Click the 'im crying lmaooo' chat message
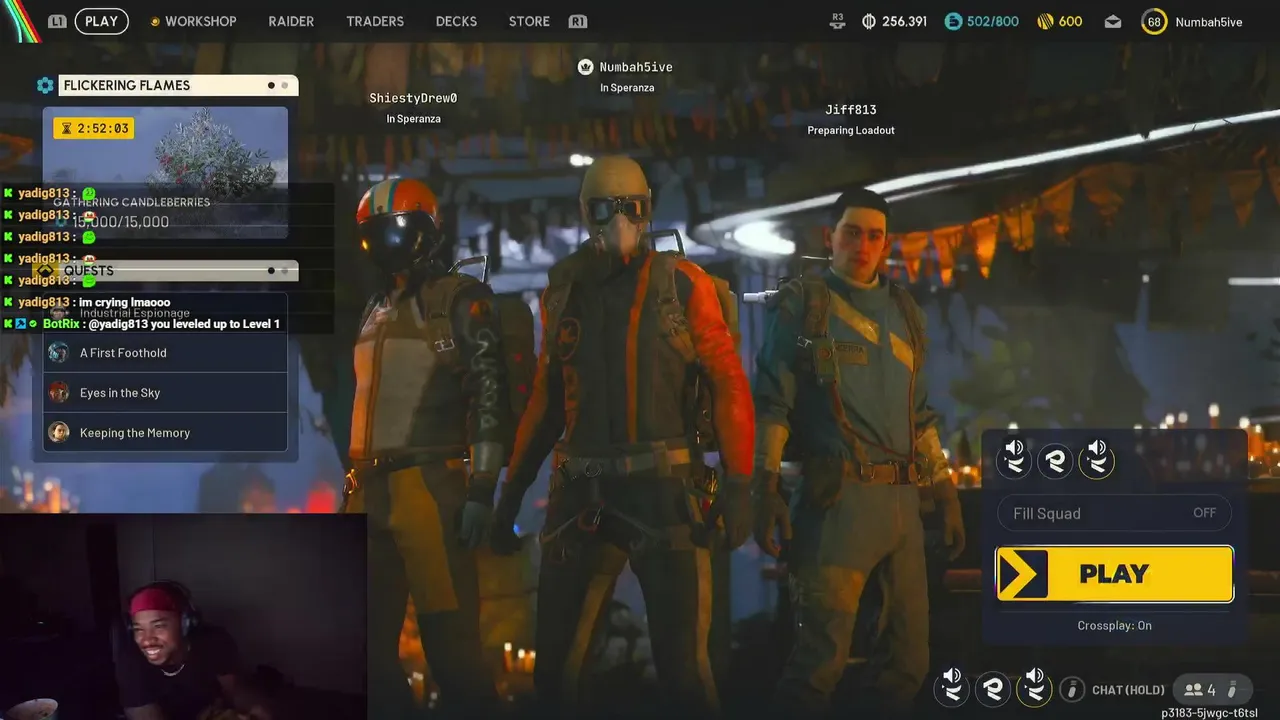 tap(125, 302)
